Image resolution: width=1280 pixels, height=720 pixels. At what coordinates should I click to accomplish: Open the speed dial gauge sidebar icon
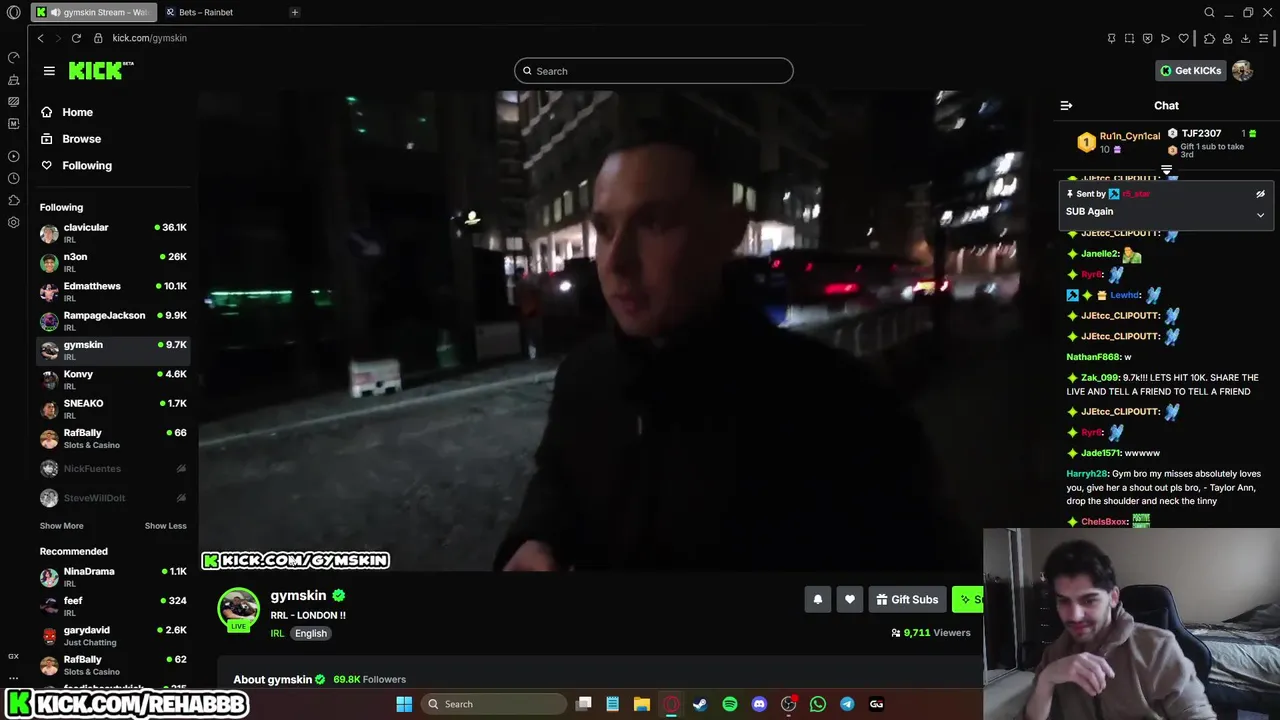click(13, 58)
